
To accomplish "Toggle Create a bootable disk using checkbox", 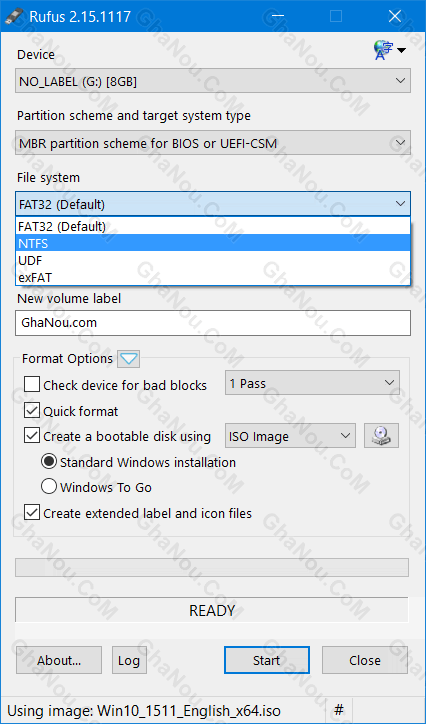I will click(32, 436).
